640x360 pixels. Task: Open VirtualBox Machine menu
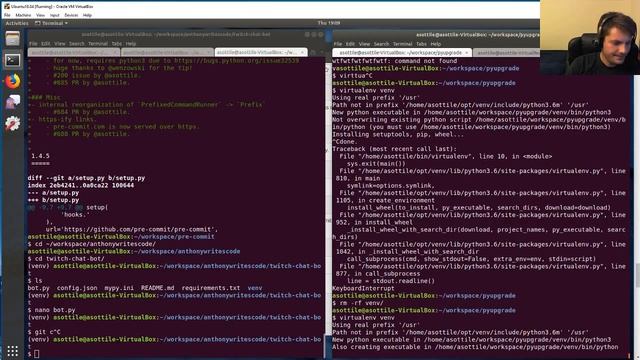23,15
